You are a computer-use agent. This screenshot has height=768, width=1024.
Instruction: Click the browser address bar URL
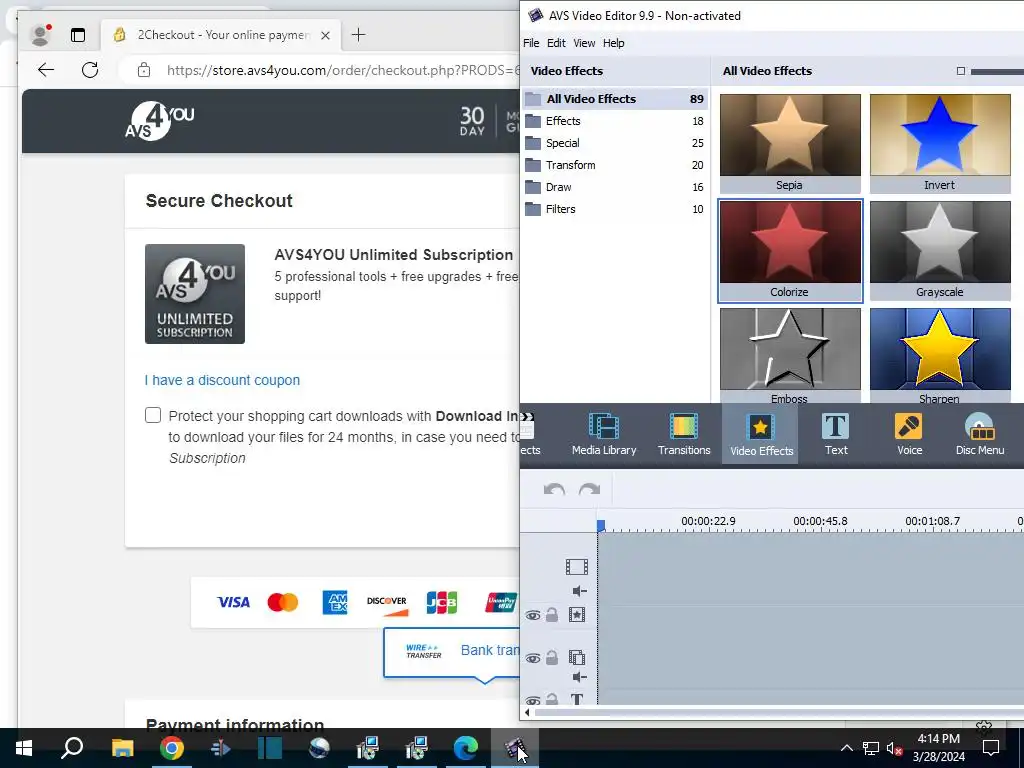tap(343, 70)
